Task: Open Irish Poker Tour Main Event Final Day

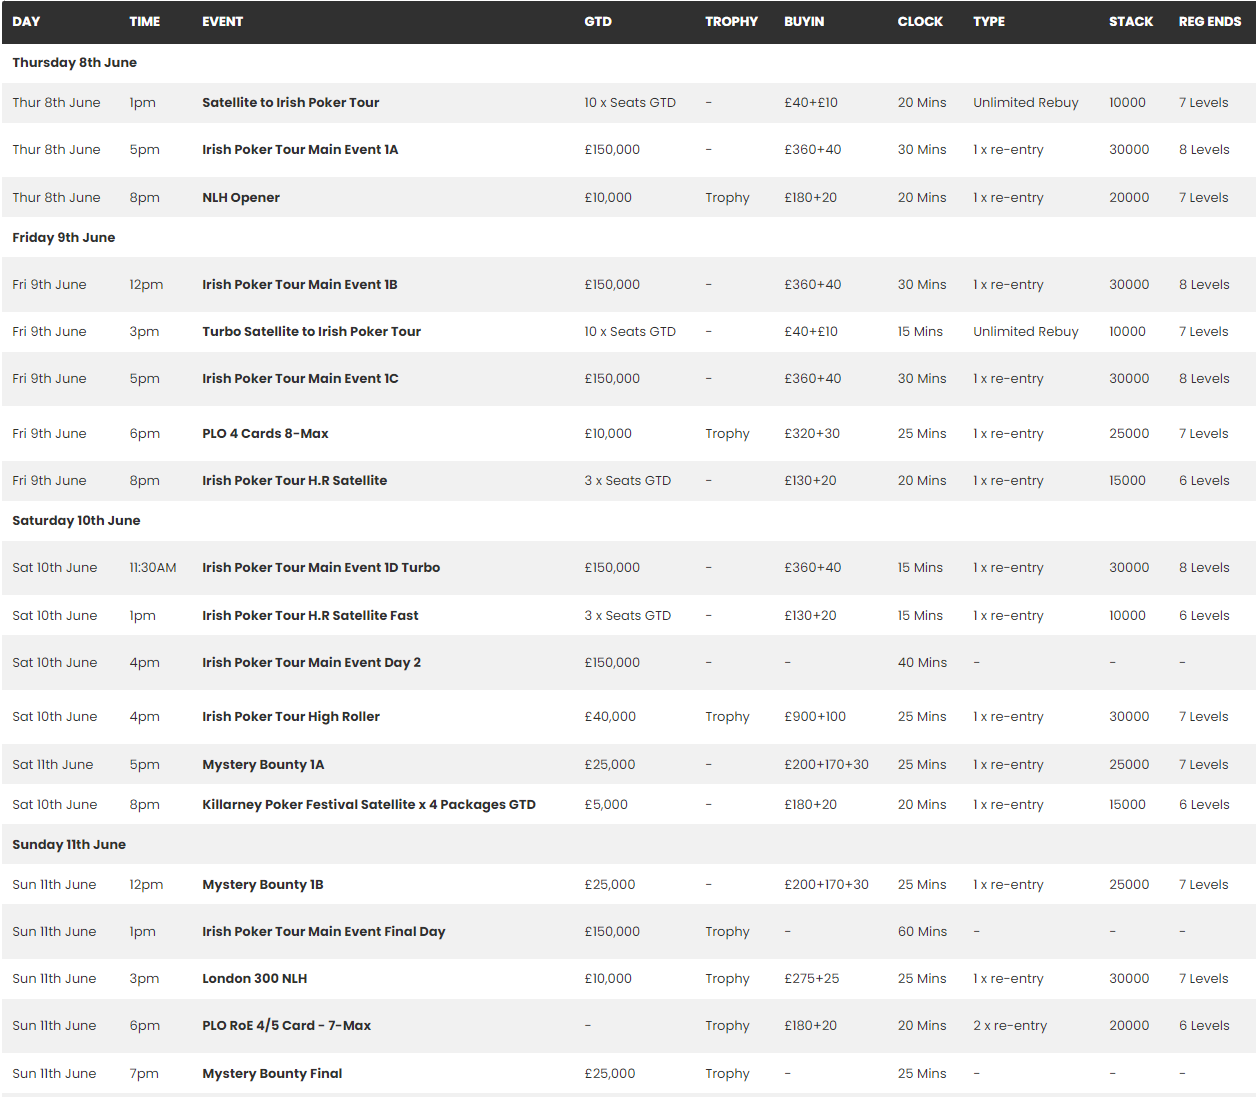Action: click(324, 931)
